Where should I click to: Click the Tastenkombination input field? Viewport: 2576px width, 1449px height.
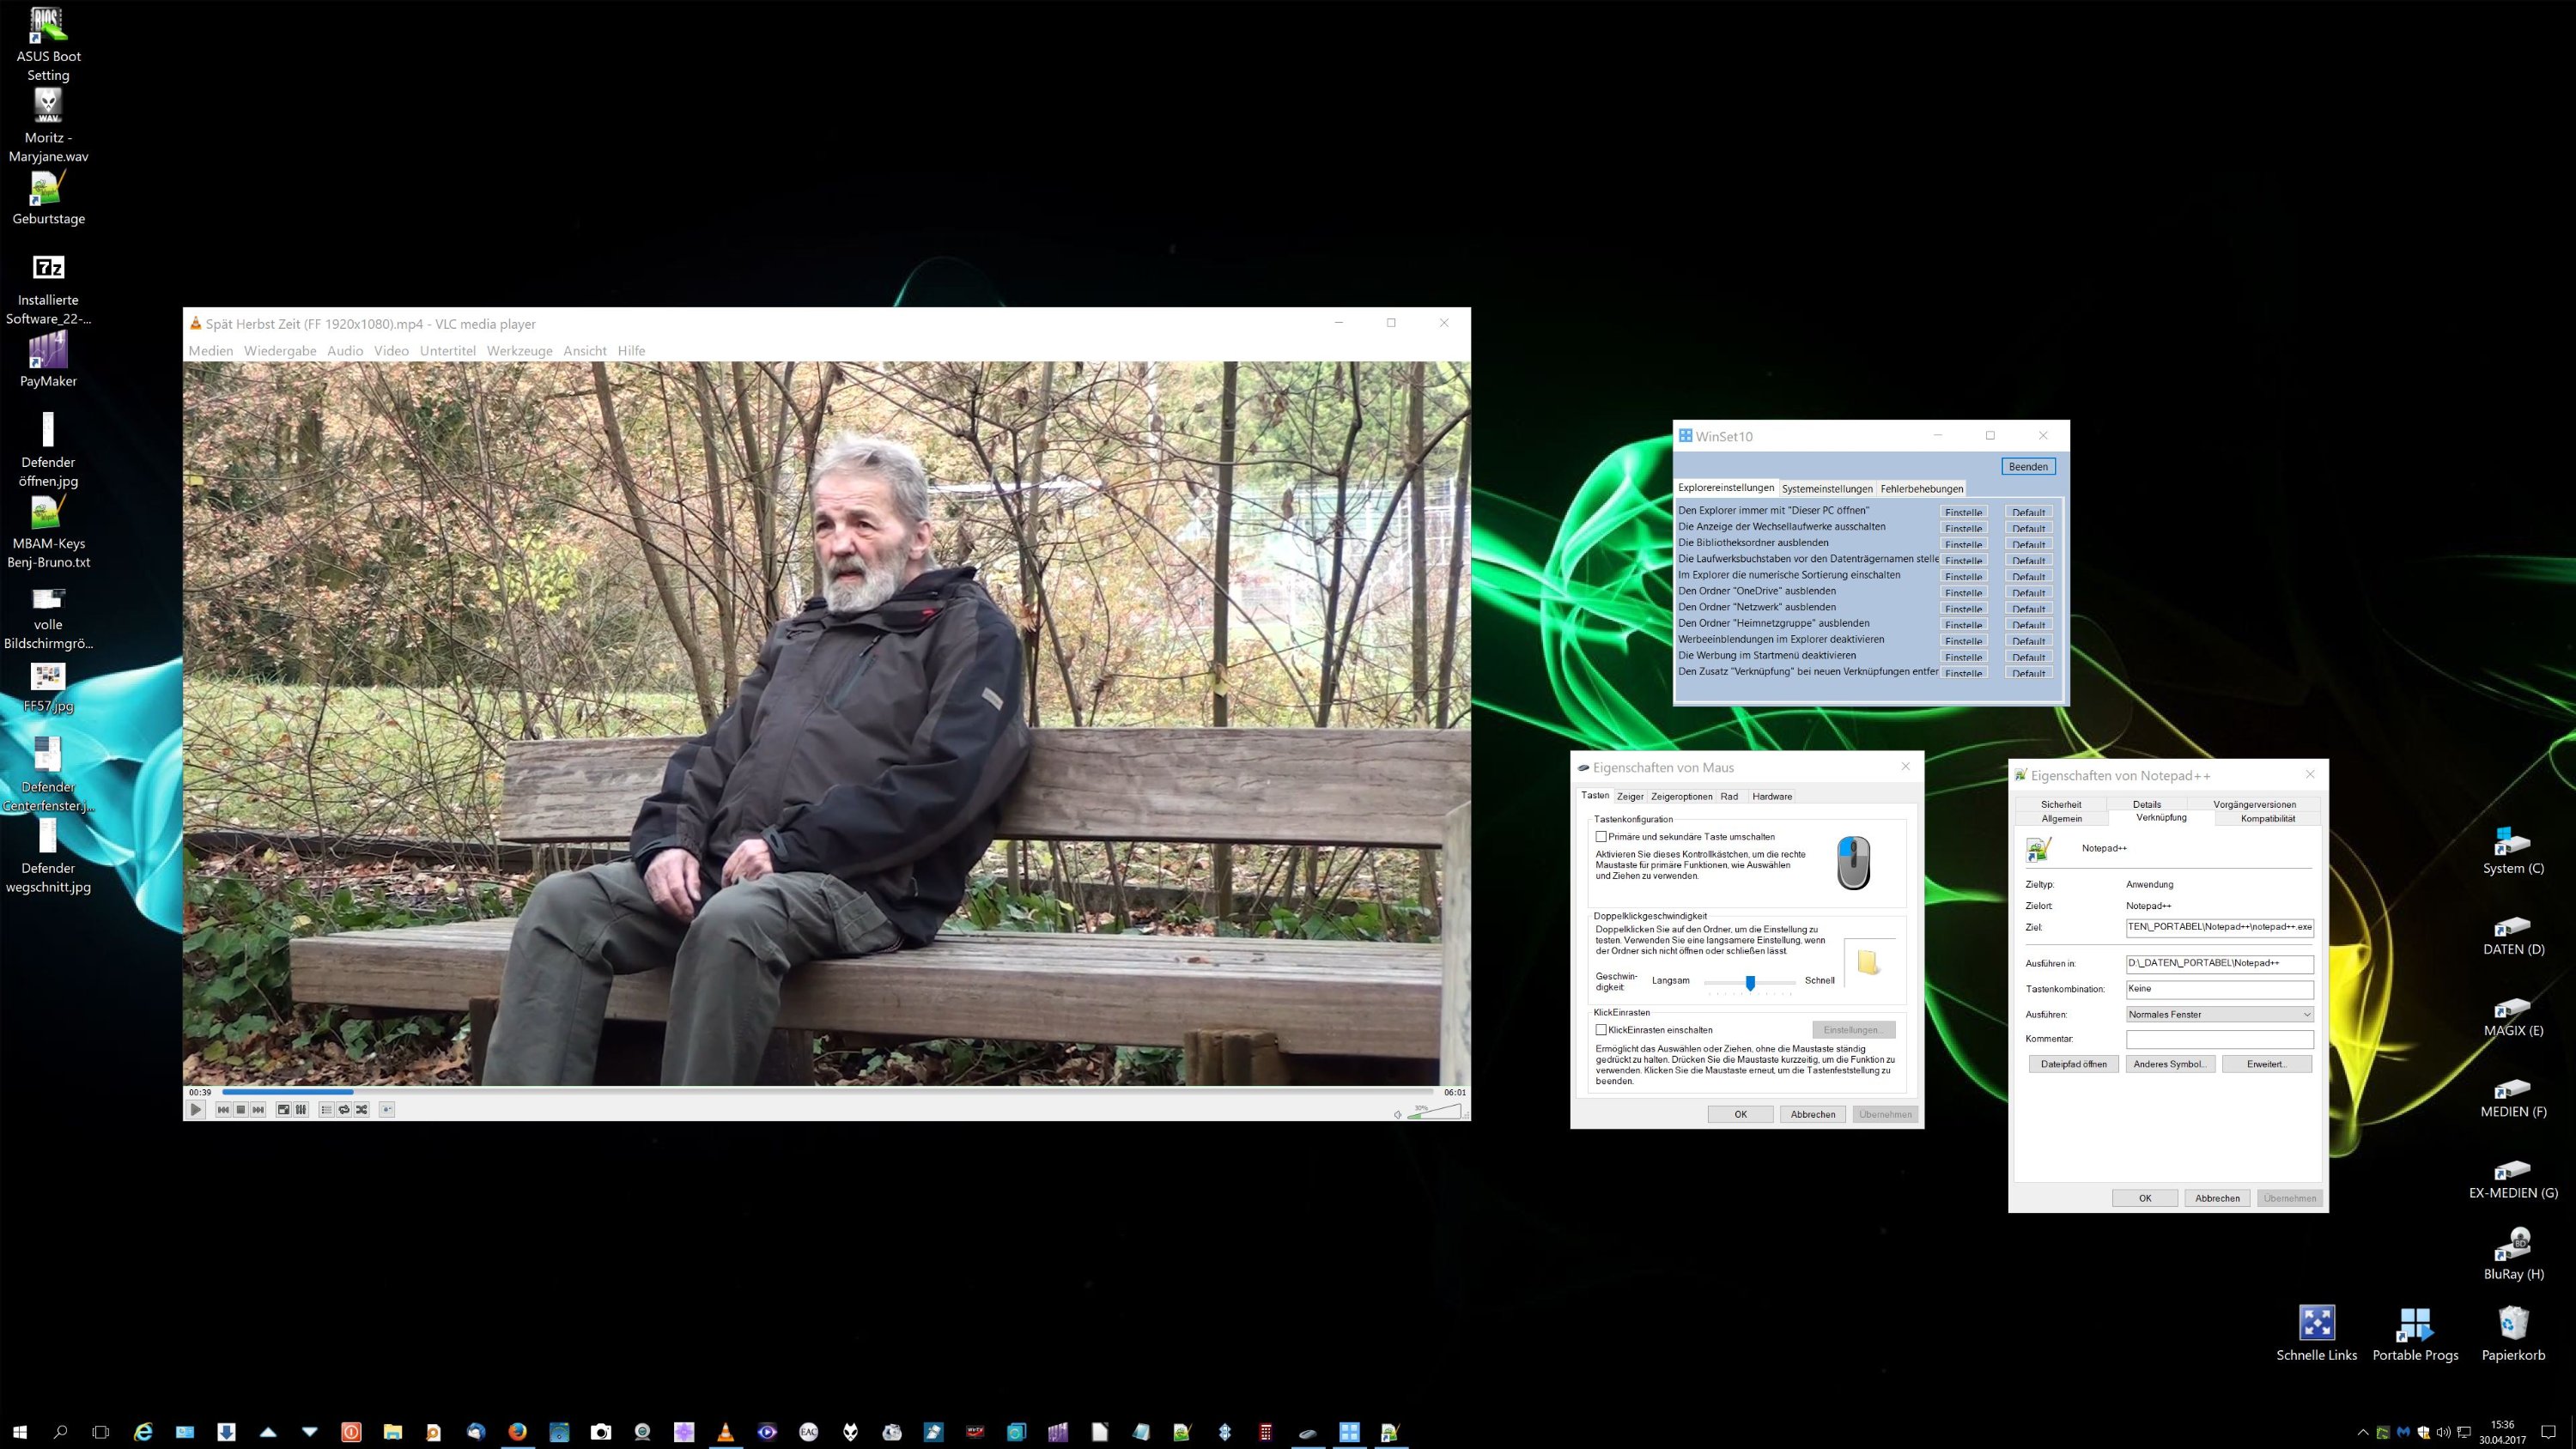click(2218, 989)
